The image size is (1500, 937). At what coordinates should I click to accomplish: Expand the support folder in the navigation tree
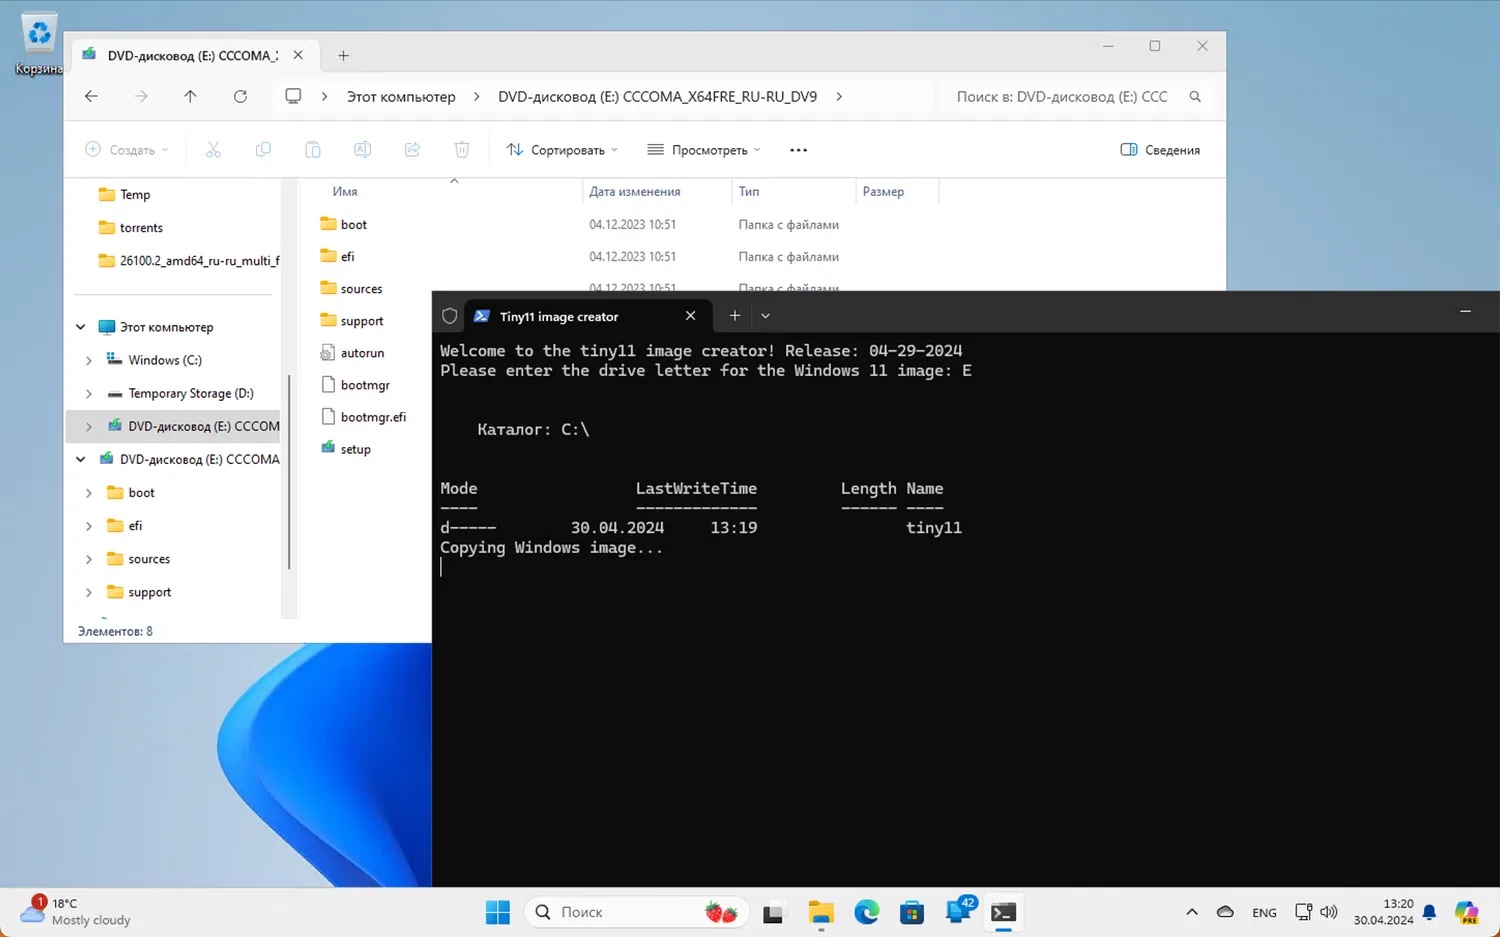89,592
